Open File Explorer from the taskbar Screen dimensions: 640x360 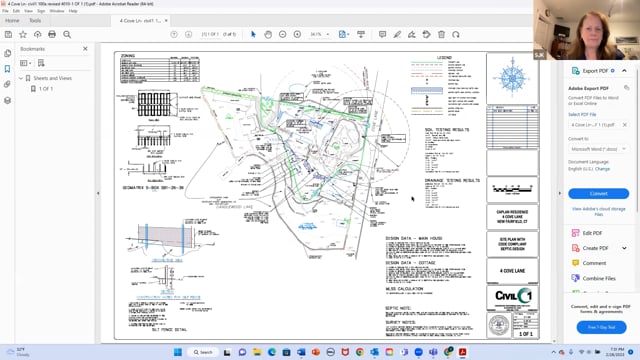pos(257,352)
